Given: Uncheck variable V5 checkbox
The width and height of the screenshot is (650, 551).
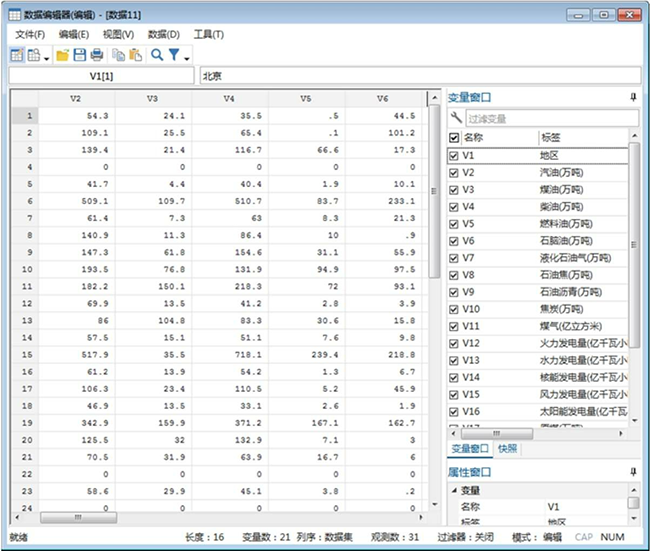Looking at the screenshot, I should point(454,224).
